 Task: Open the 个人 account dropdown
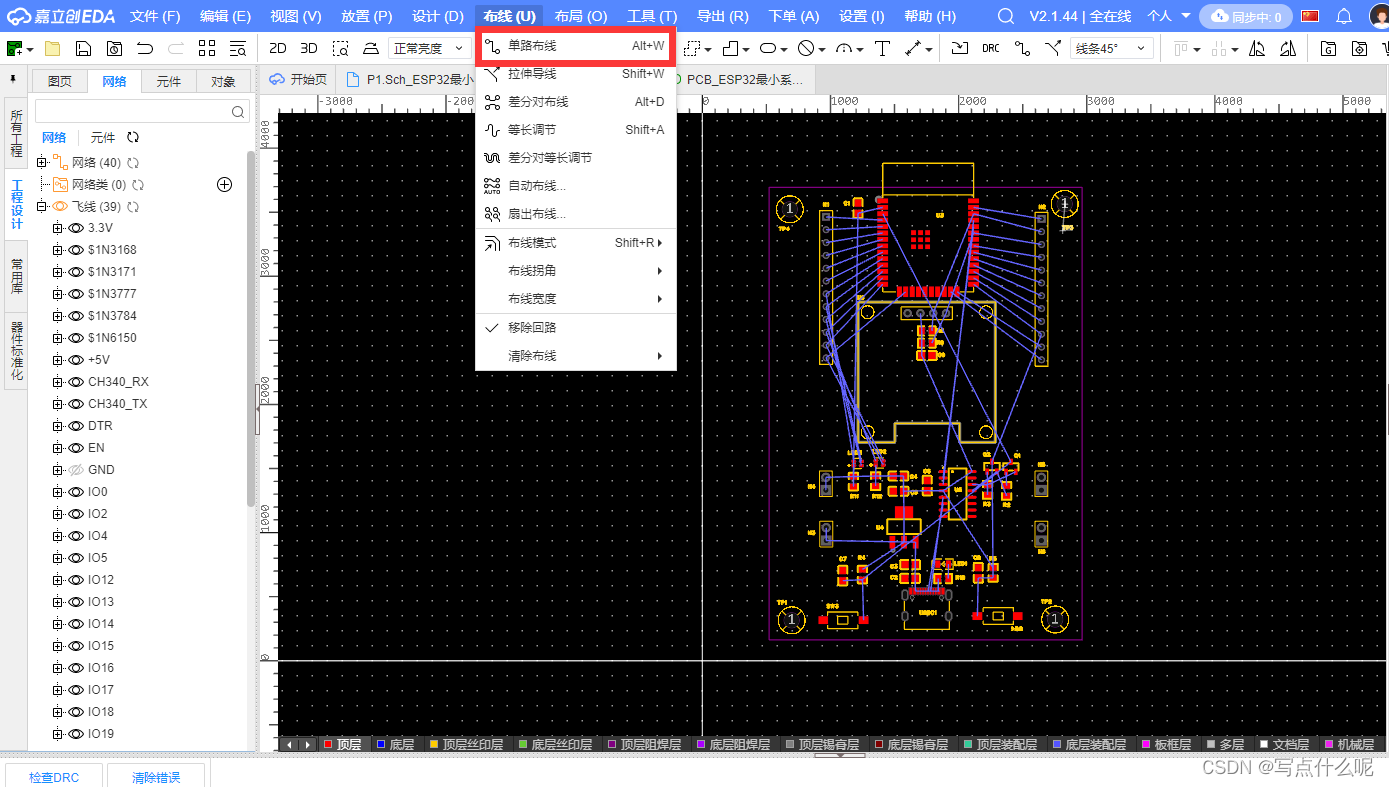[1168, 16]
